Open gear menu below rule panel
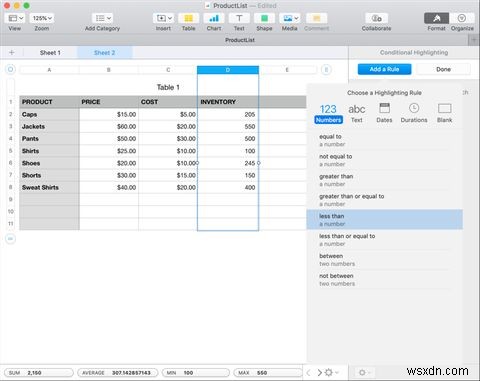 coord(364,372)
